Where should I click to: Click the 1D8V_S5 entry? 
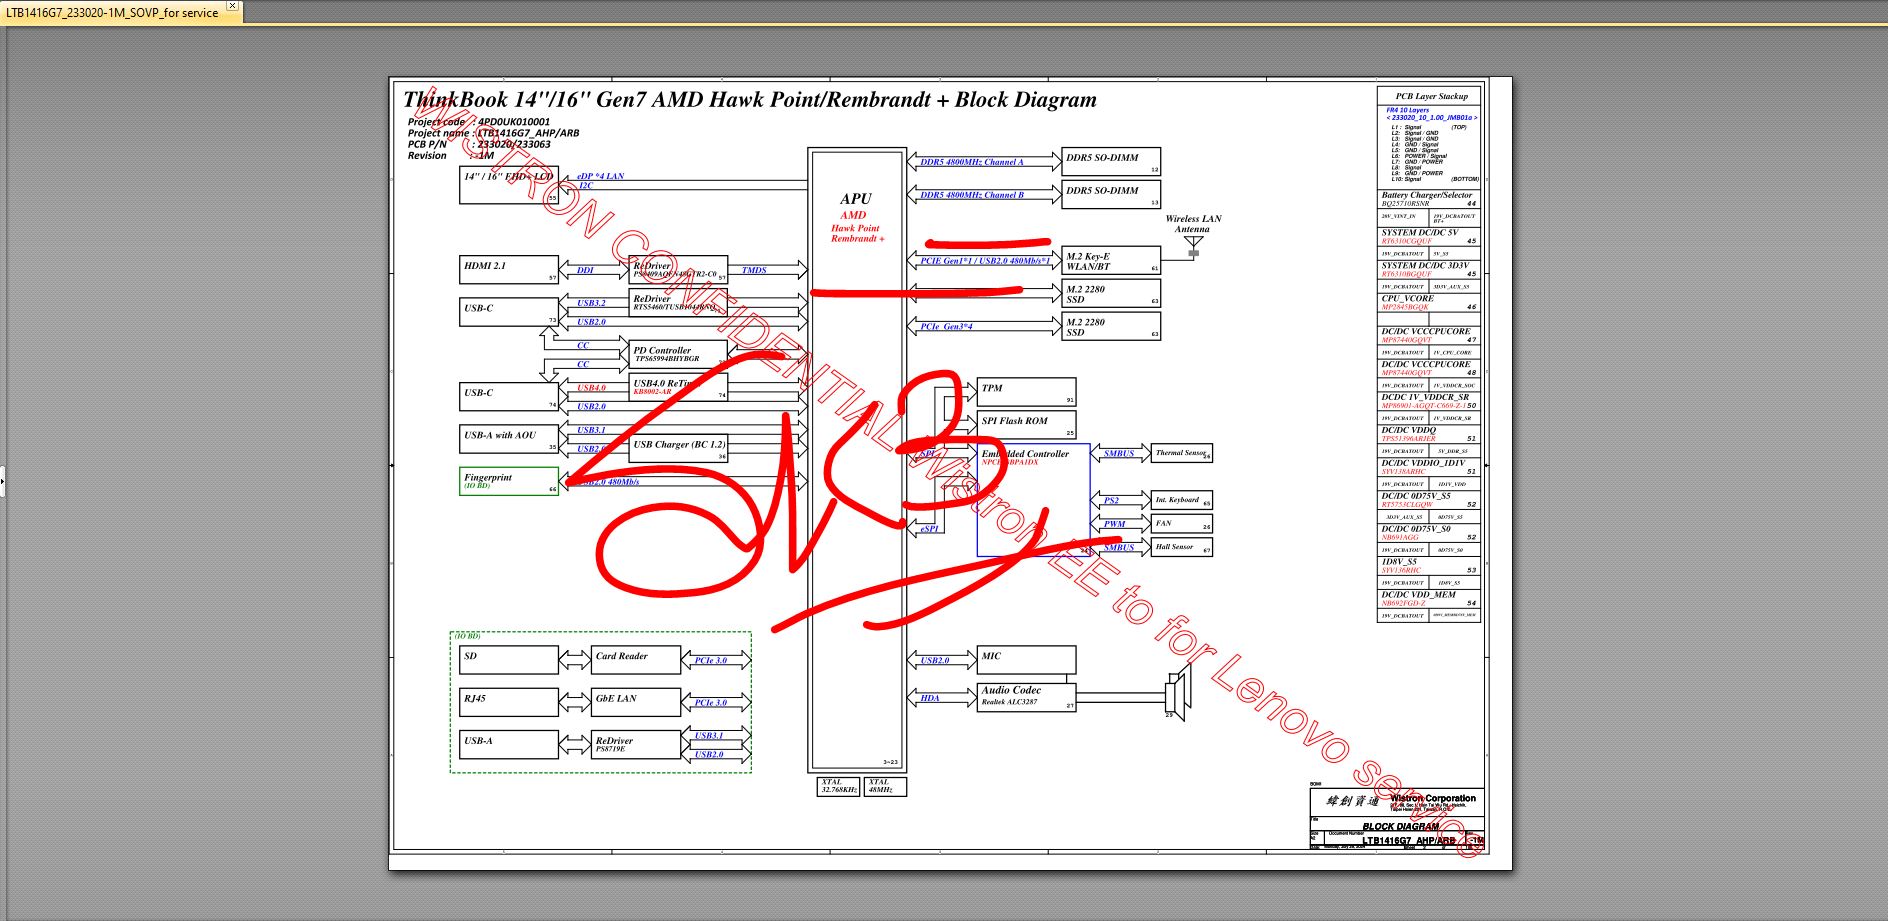point(1428,566)
